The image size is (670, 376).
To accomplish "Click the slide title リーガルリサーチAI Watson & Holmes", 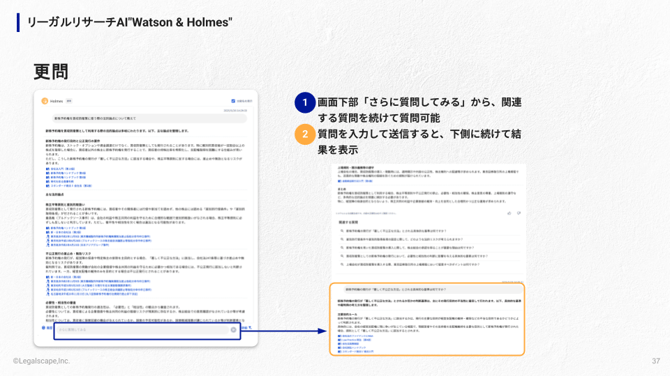I will (x=129, y=22).
